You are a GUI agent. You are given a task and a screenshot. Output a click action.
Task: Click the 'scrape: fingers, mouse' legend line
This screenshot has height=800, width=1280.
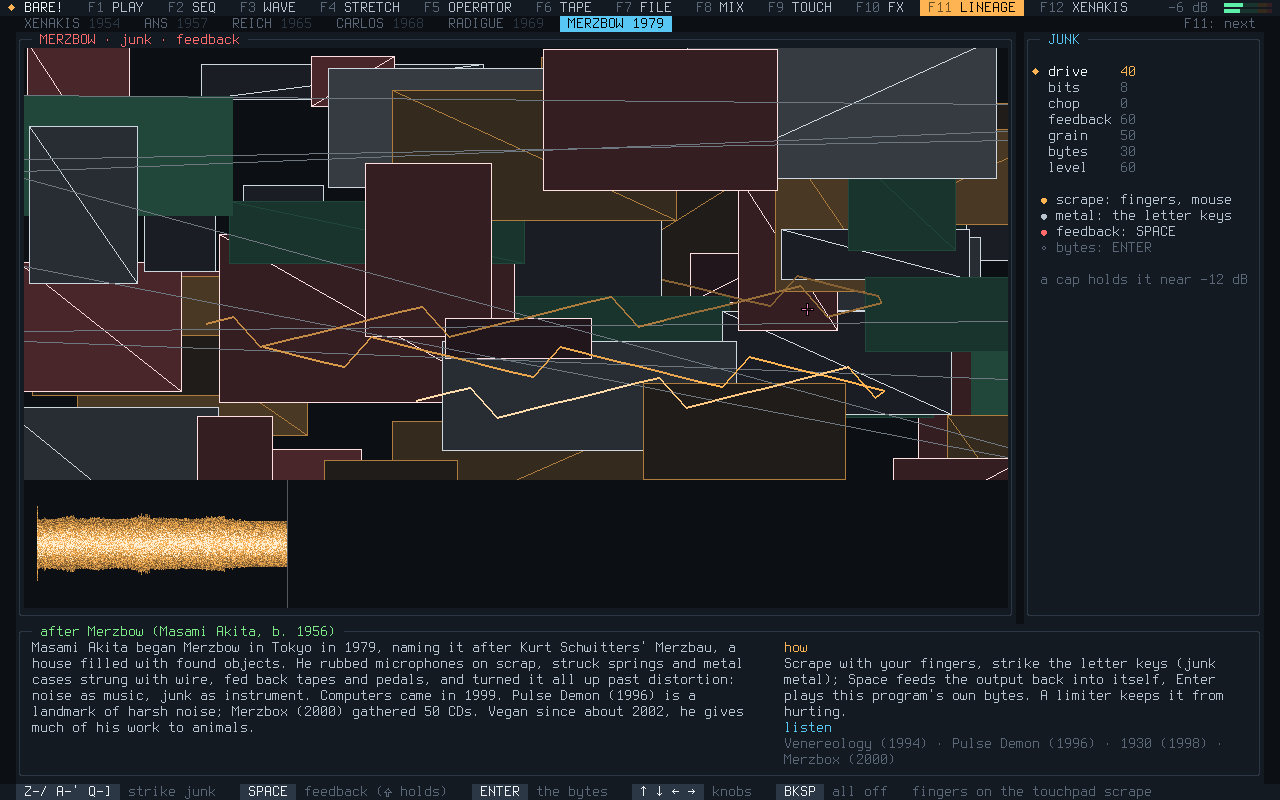pyautogui.click(x=1136, y=199)
